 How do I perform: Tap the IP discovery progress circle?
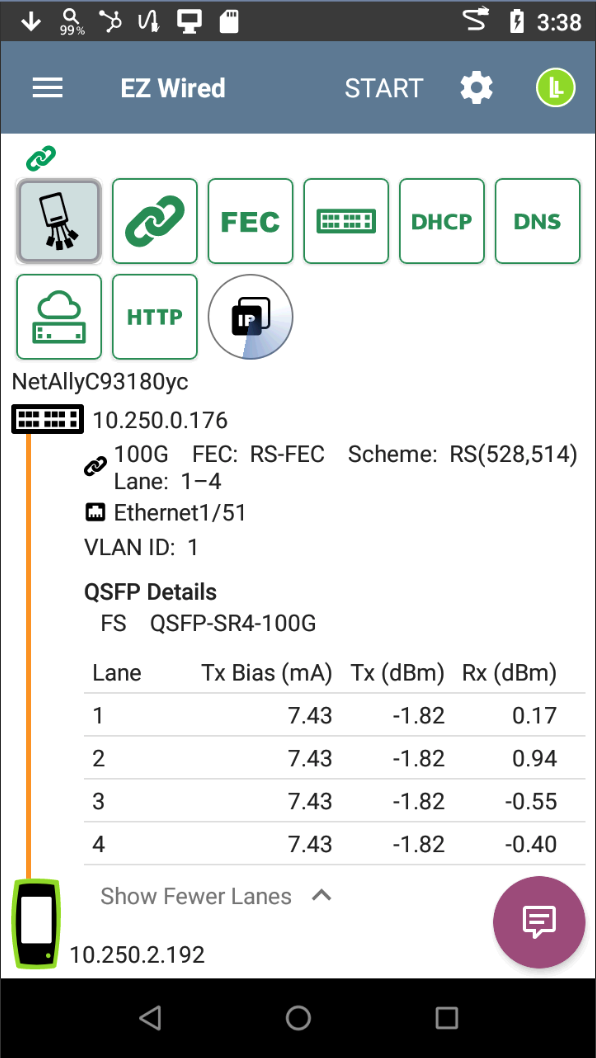pos(250,316)
